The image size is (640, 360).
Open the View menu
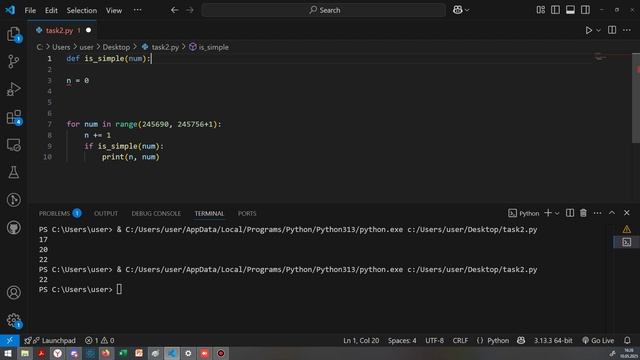[114, 10]
